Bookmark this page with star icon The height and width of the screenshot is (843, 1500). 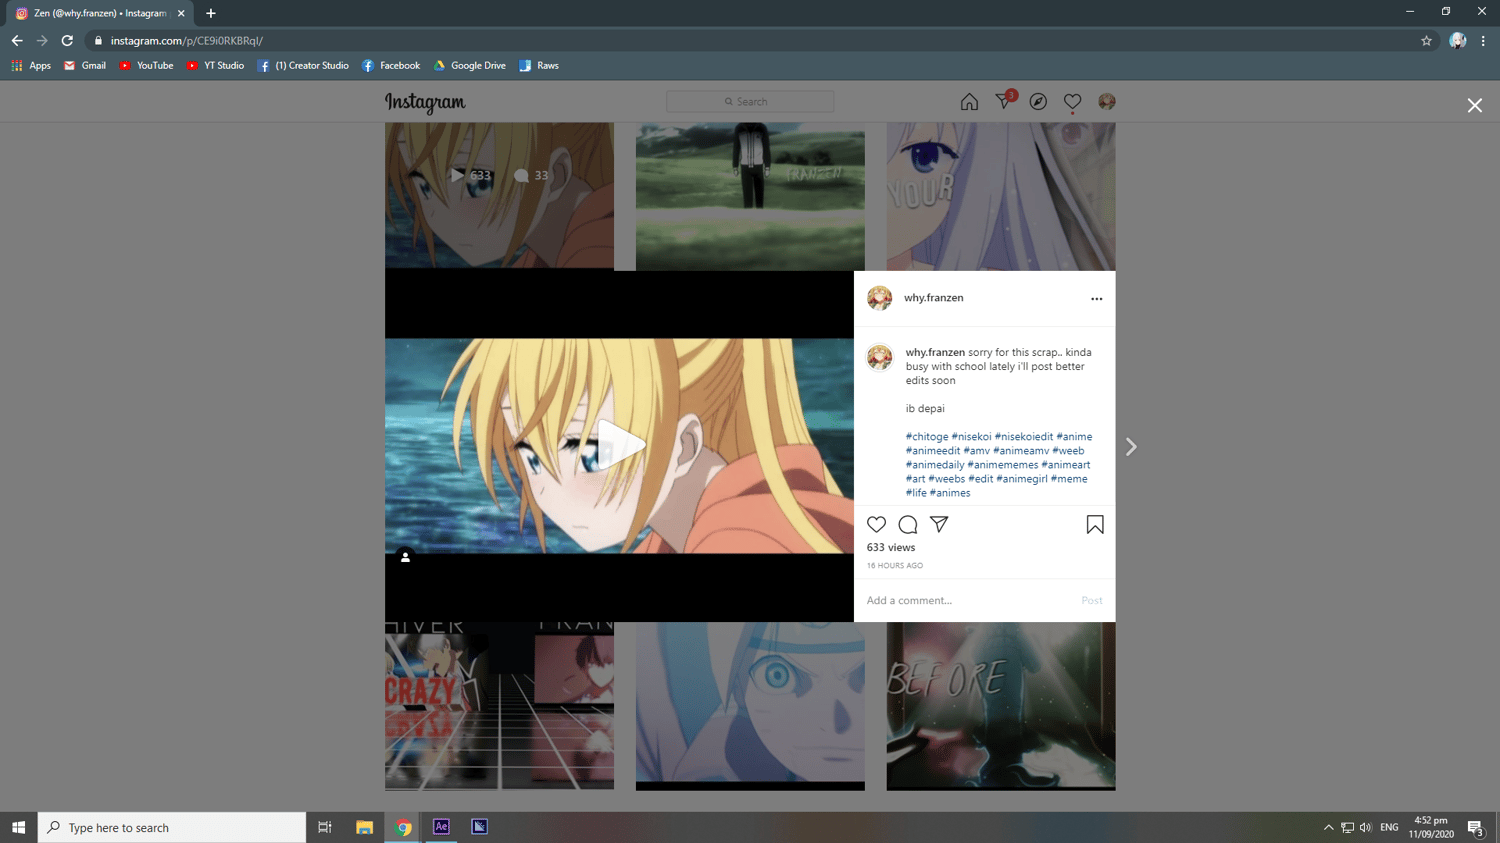(1426, 41)
